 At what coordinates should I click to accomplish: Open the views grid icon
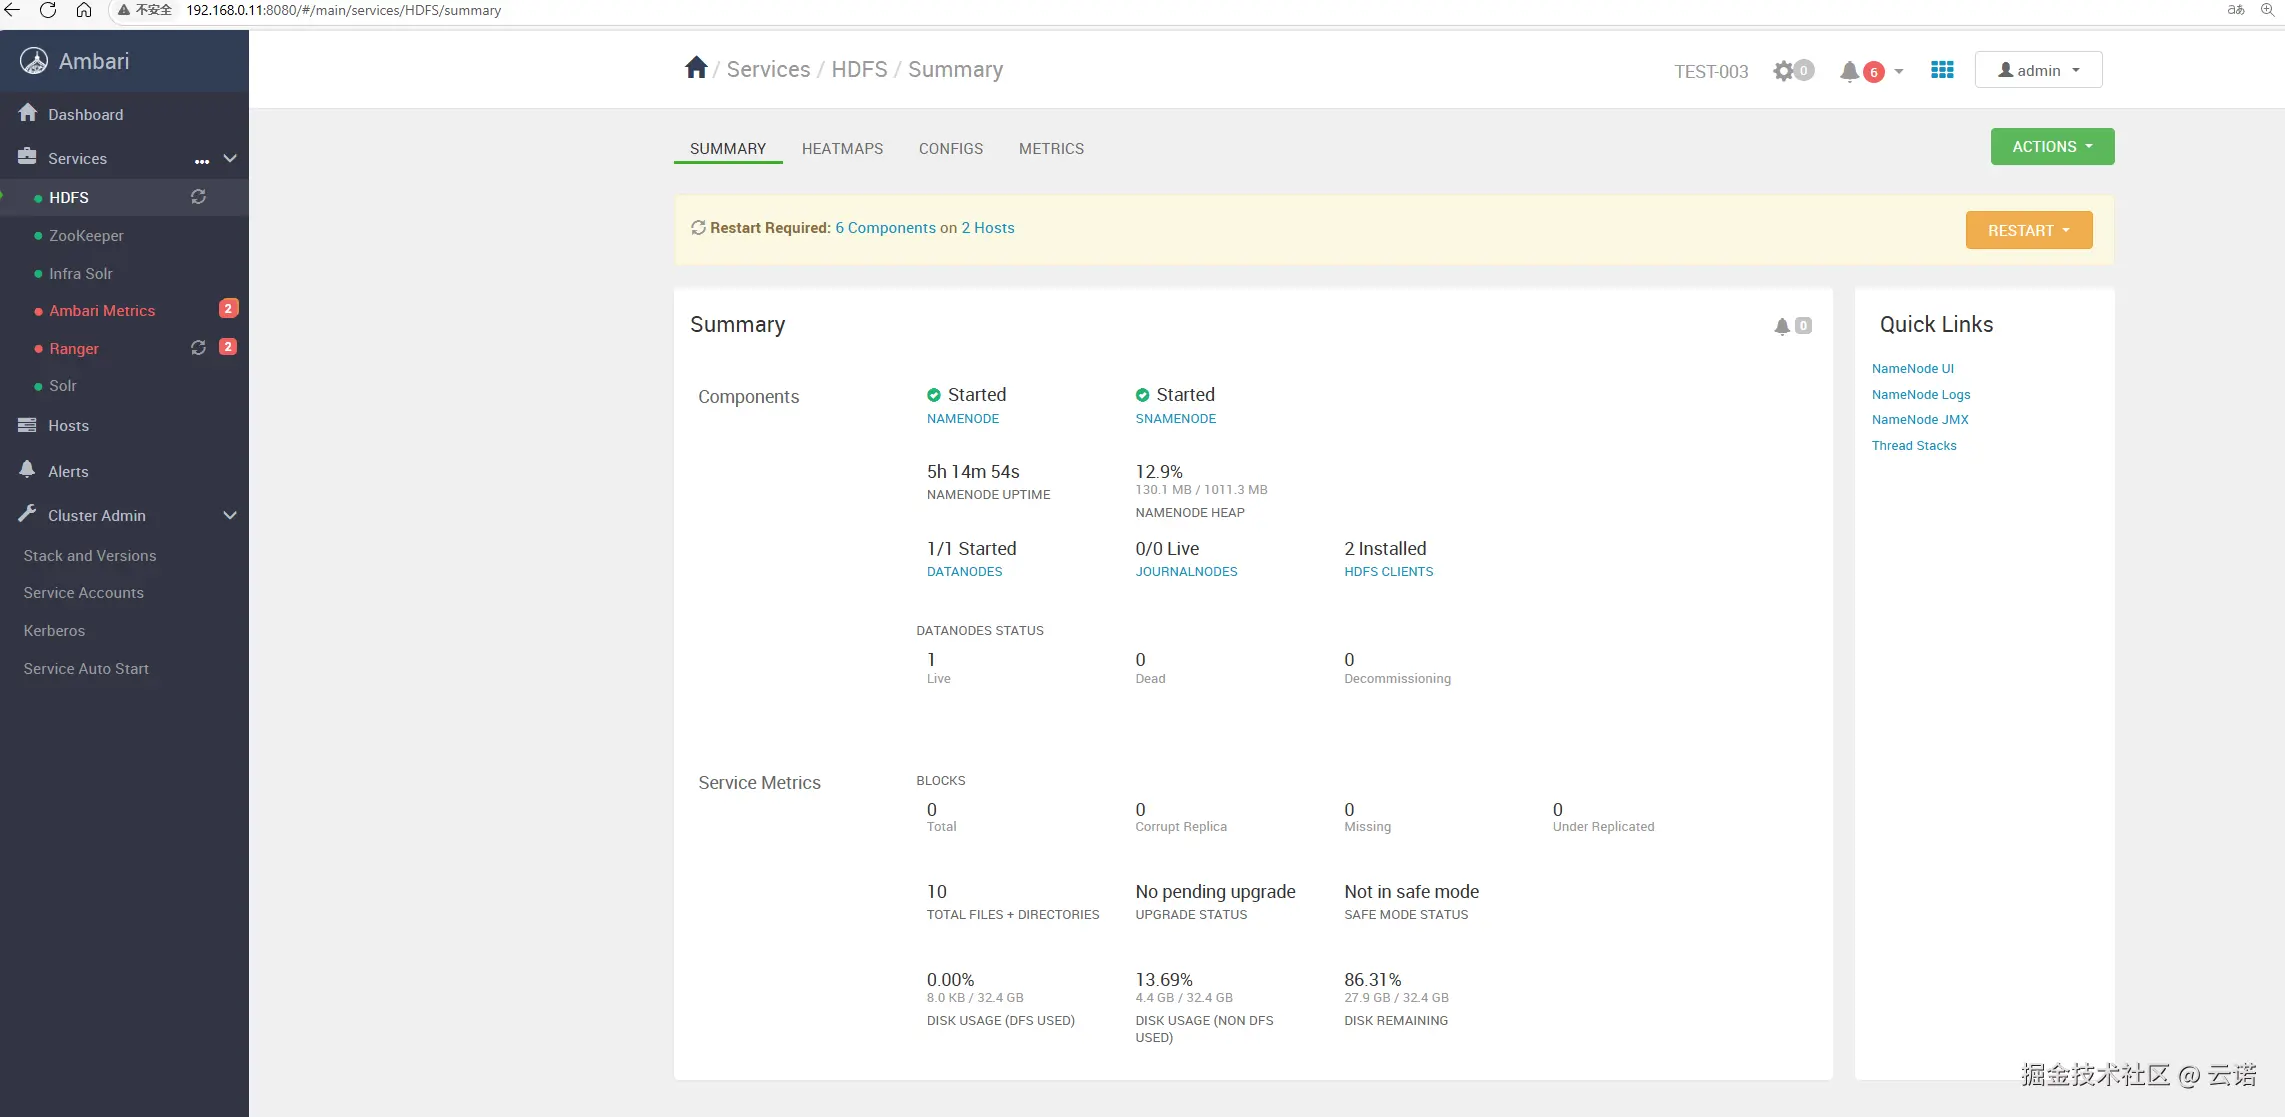(1942, 70)
